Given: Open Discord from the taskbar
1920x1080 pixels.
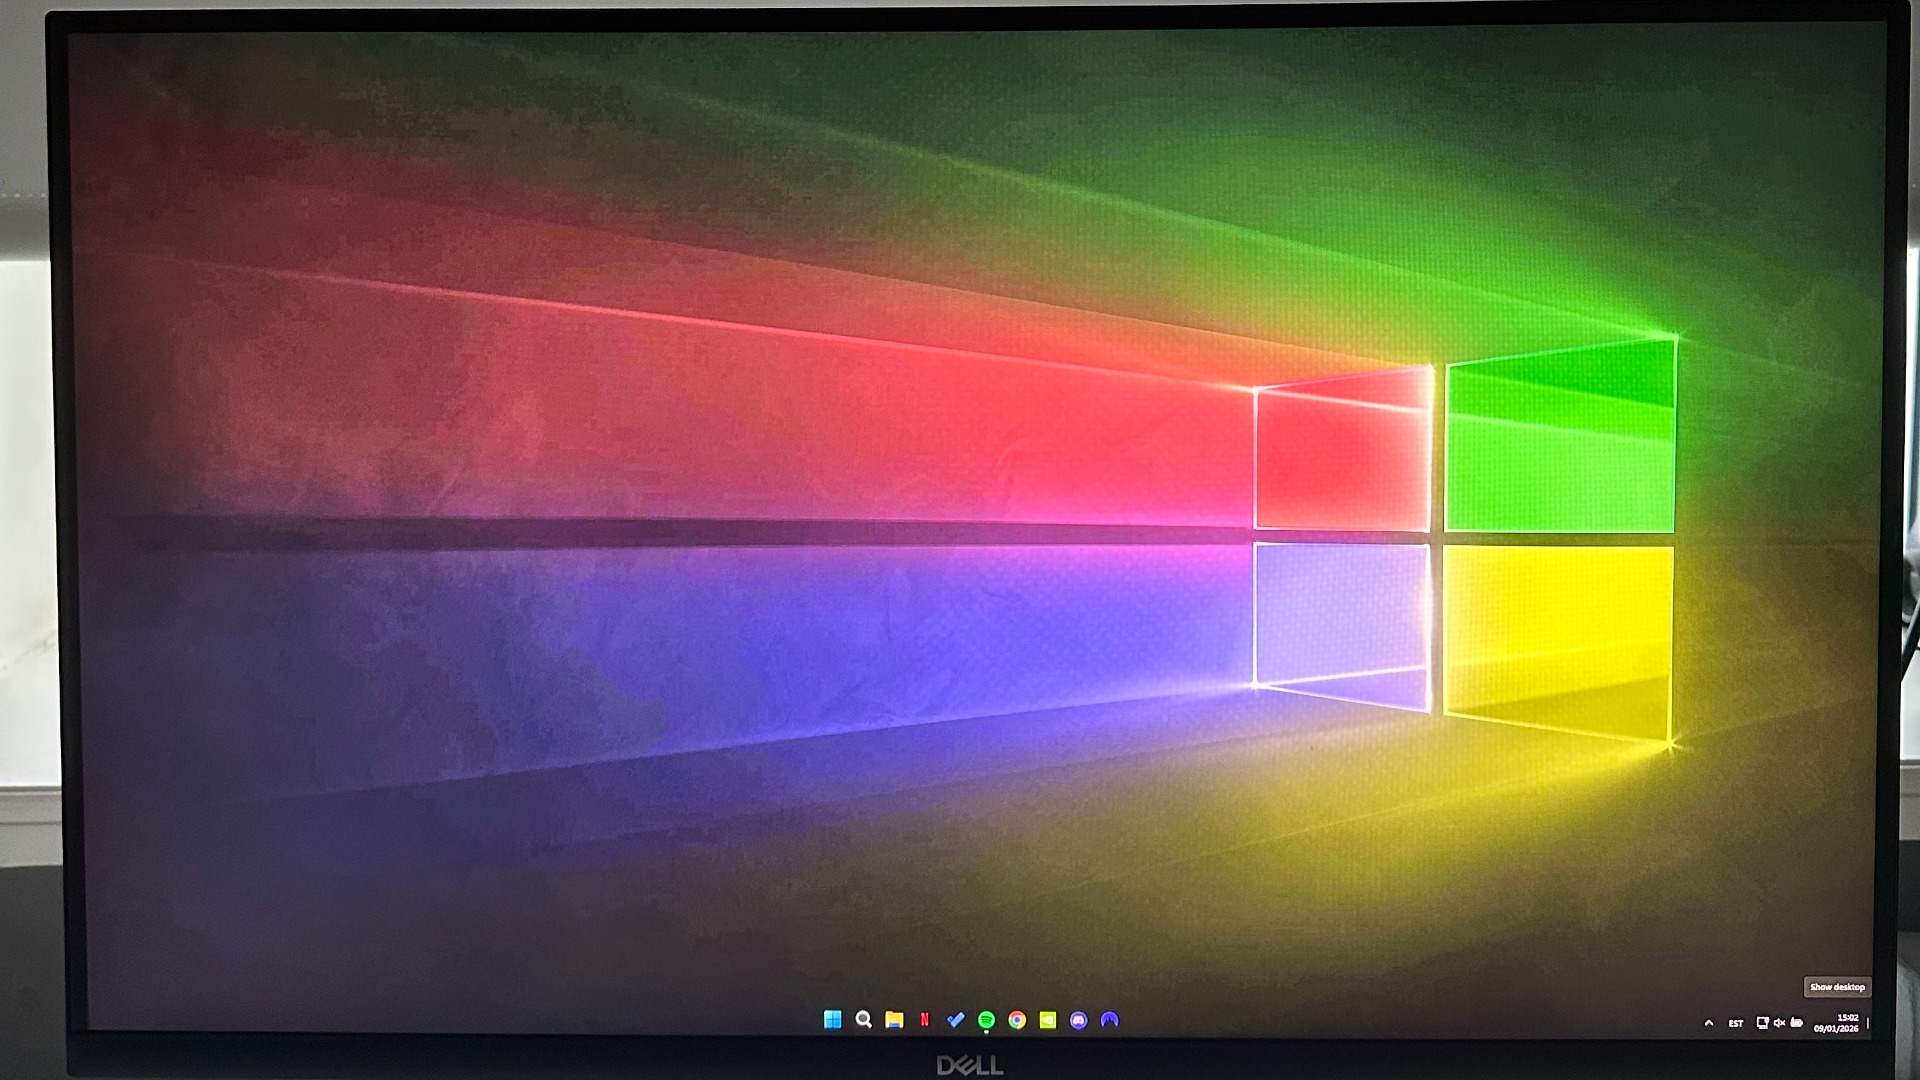Looking at the screenshot, I should pos(1078,1019).
